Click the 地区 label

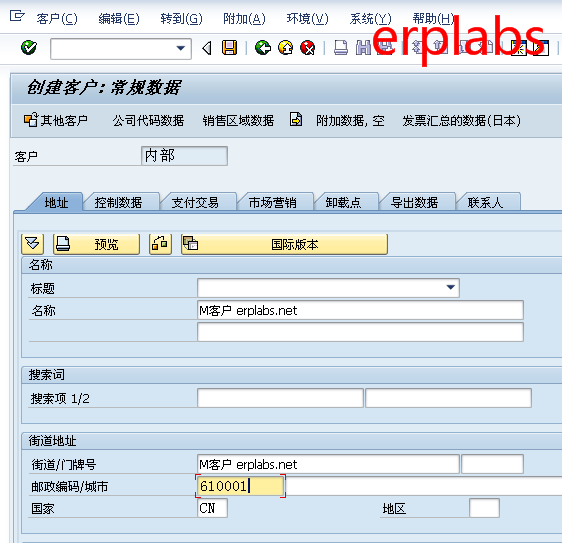[394, 508]
